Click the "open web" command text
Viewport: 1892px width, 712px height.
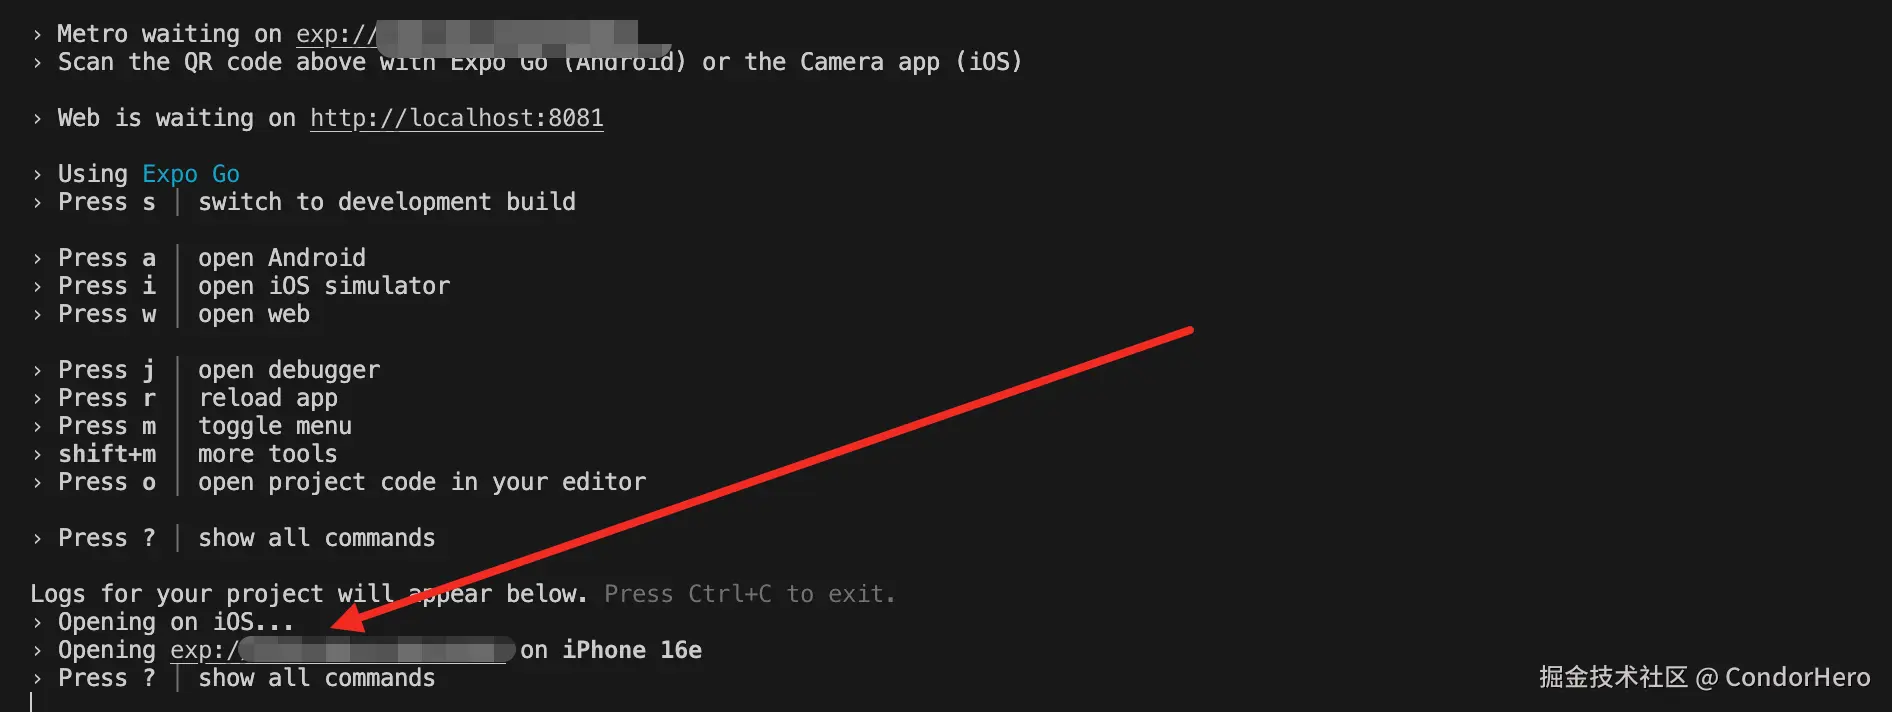(x=253, y=314)
